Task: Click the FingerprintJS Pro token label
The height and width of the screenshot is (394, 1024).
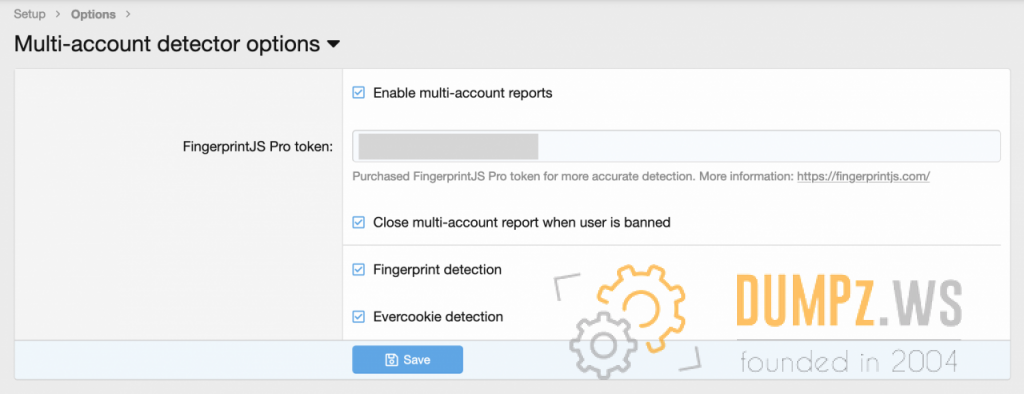Action: pyautogui.click(x=258, y=147)
